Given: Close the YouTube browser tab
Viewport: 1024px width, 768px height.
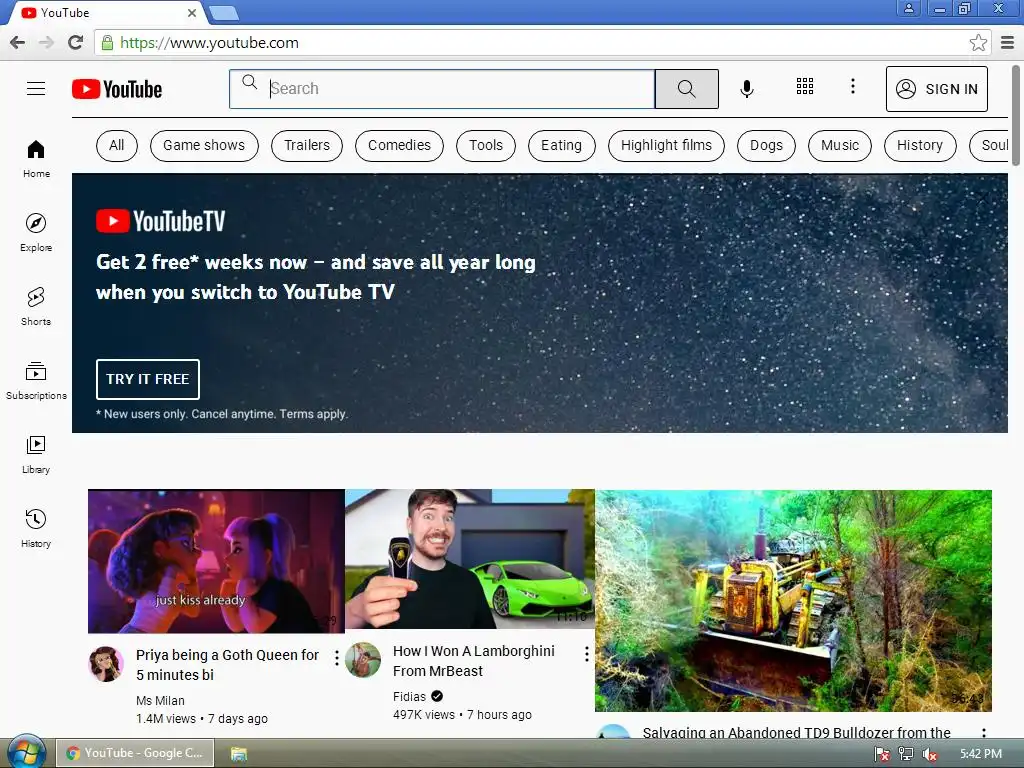Looking at the screenshot, I should click(191, 13).
